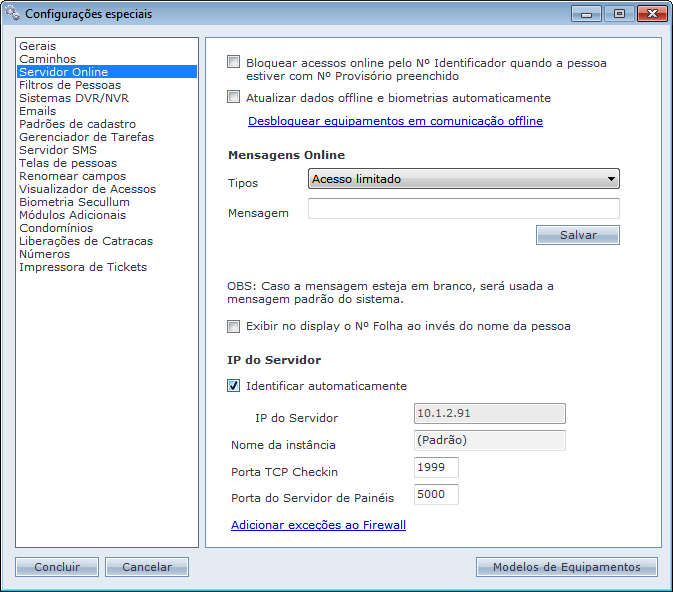Click Adicionar exceções ao Firewall link
The height and width of the screenshot is (592, 673).
click(318, 524)
